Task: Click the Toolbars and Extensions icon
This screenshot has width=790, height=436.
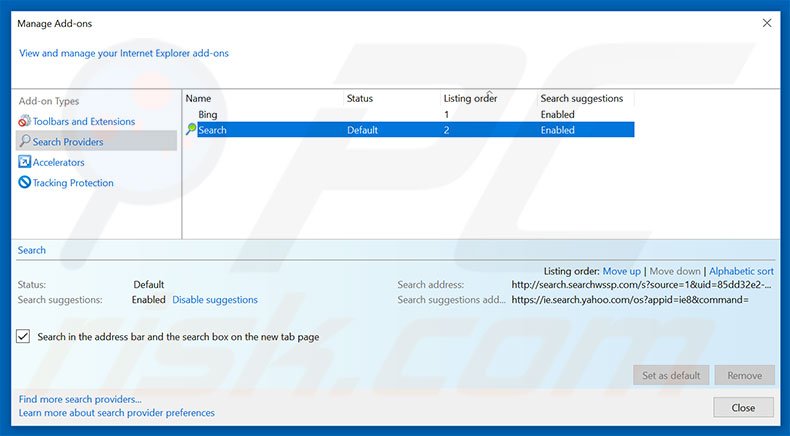Action: pos(24,121)
